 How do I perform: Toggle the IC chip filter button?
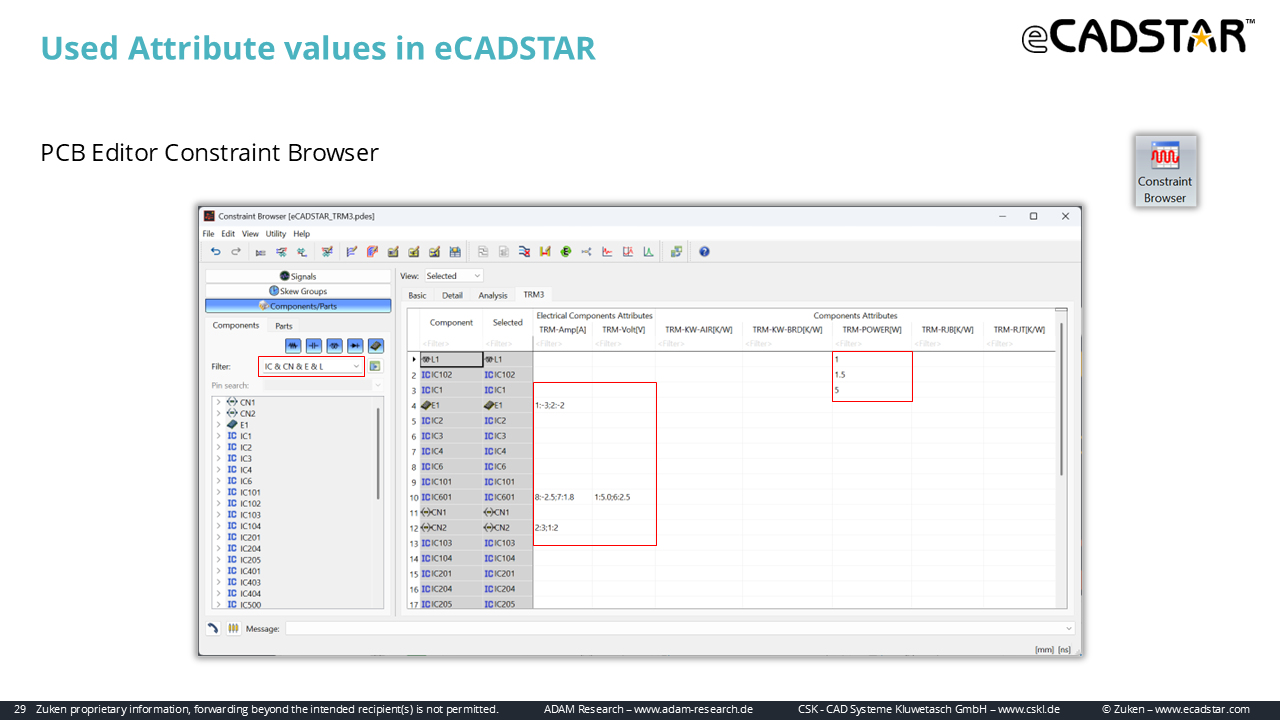[x=376, y=346]
